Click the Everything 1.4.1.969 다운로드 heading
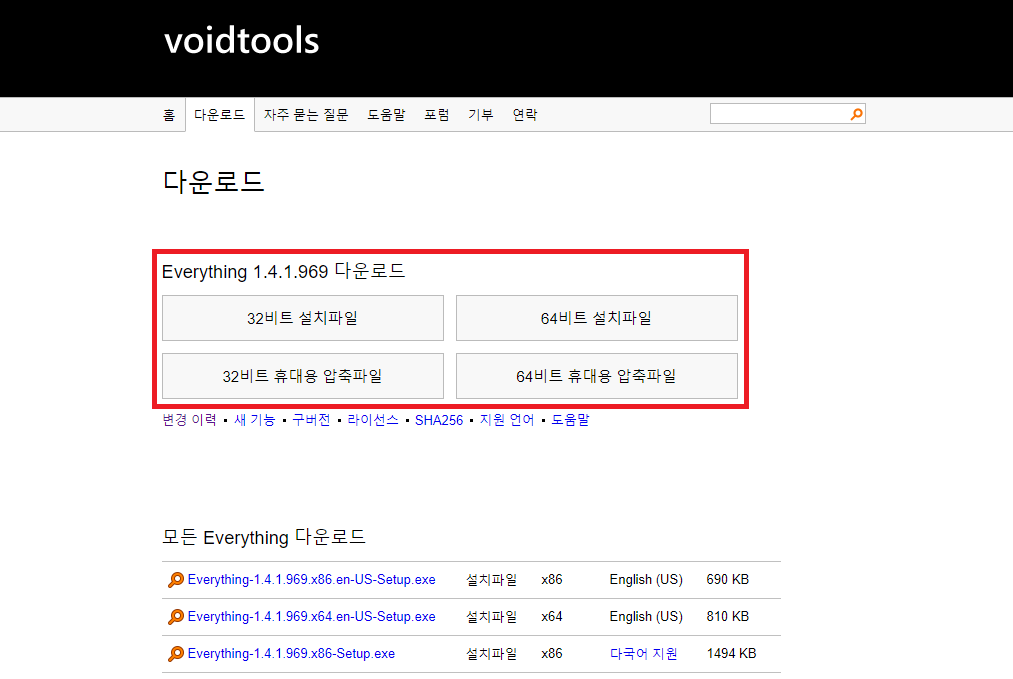This screenshot has height=679, width=1013. click(284, 271)
